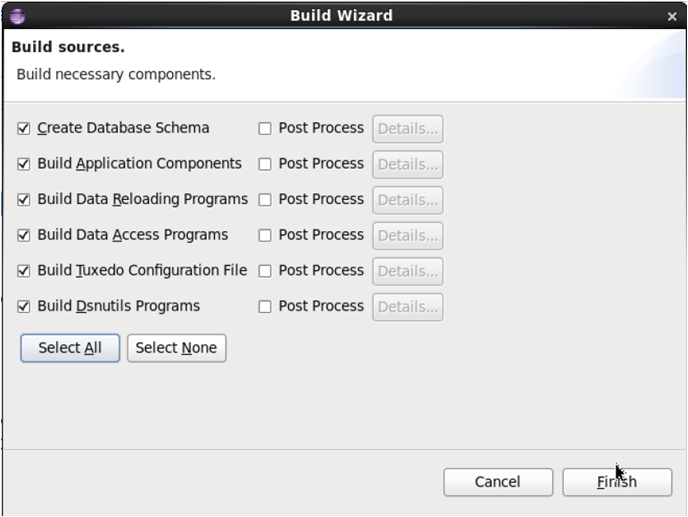Enable Post Process for Create Database Schema
Viewport: 688px width, 517px height.
pyautogui.click(x=265, y=129)
